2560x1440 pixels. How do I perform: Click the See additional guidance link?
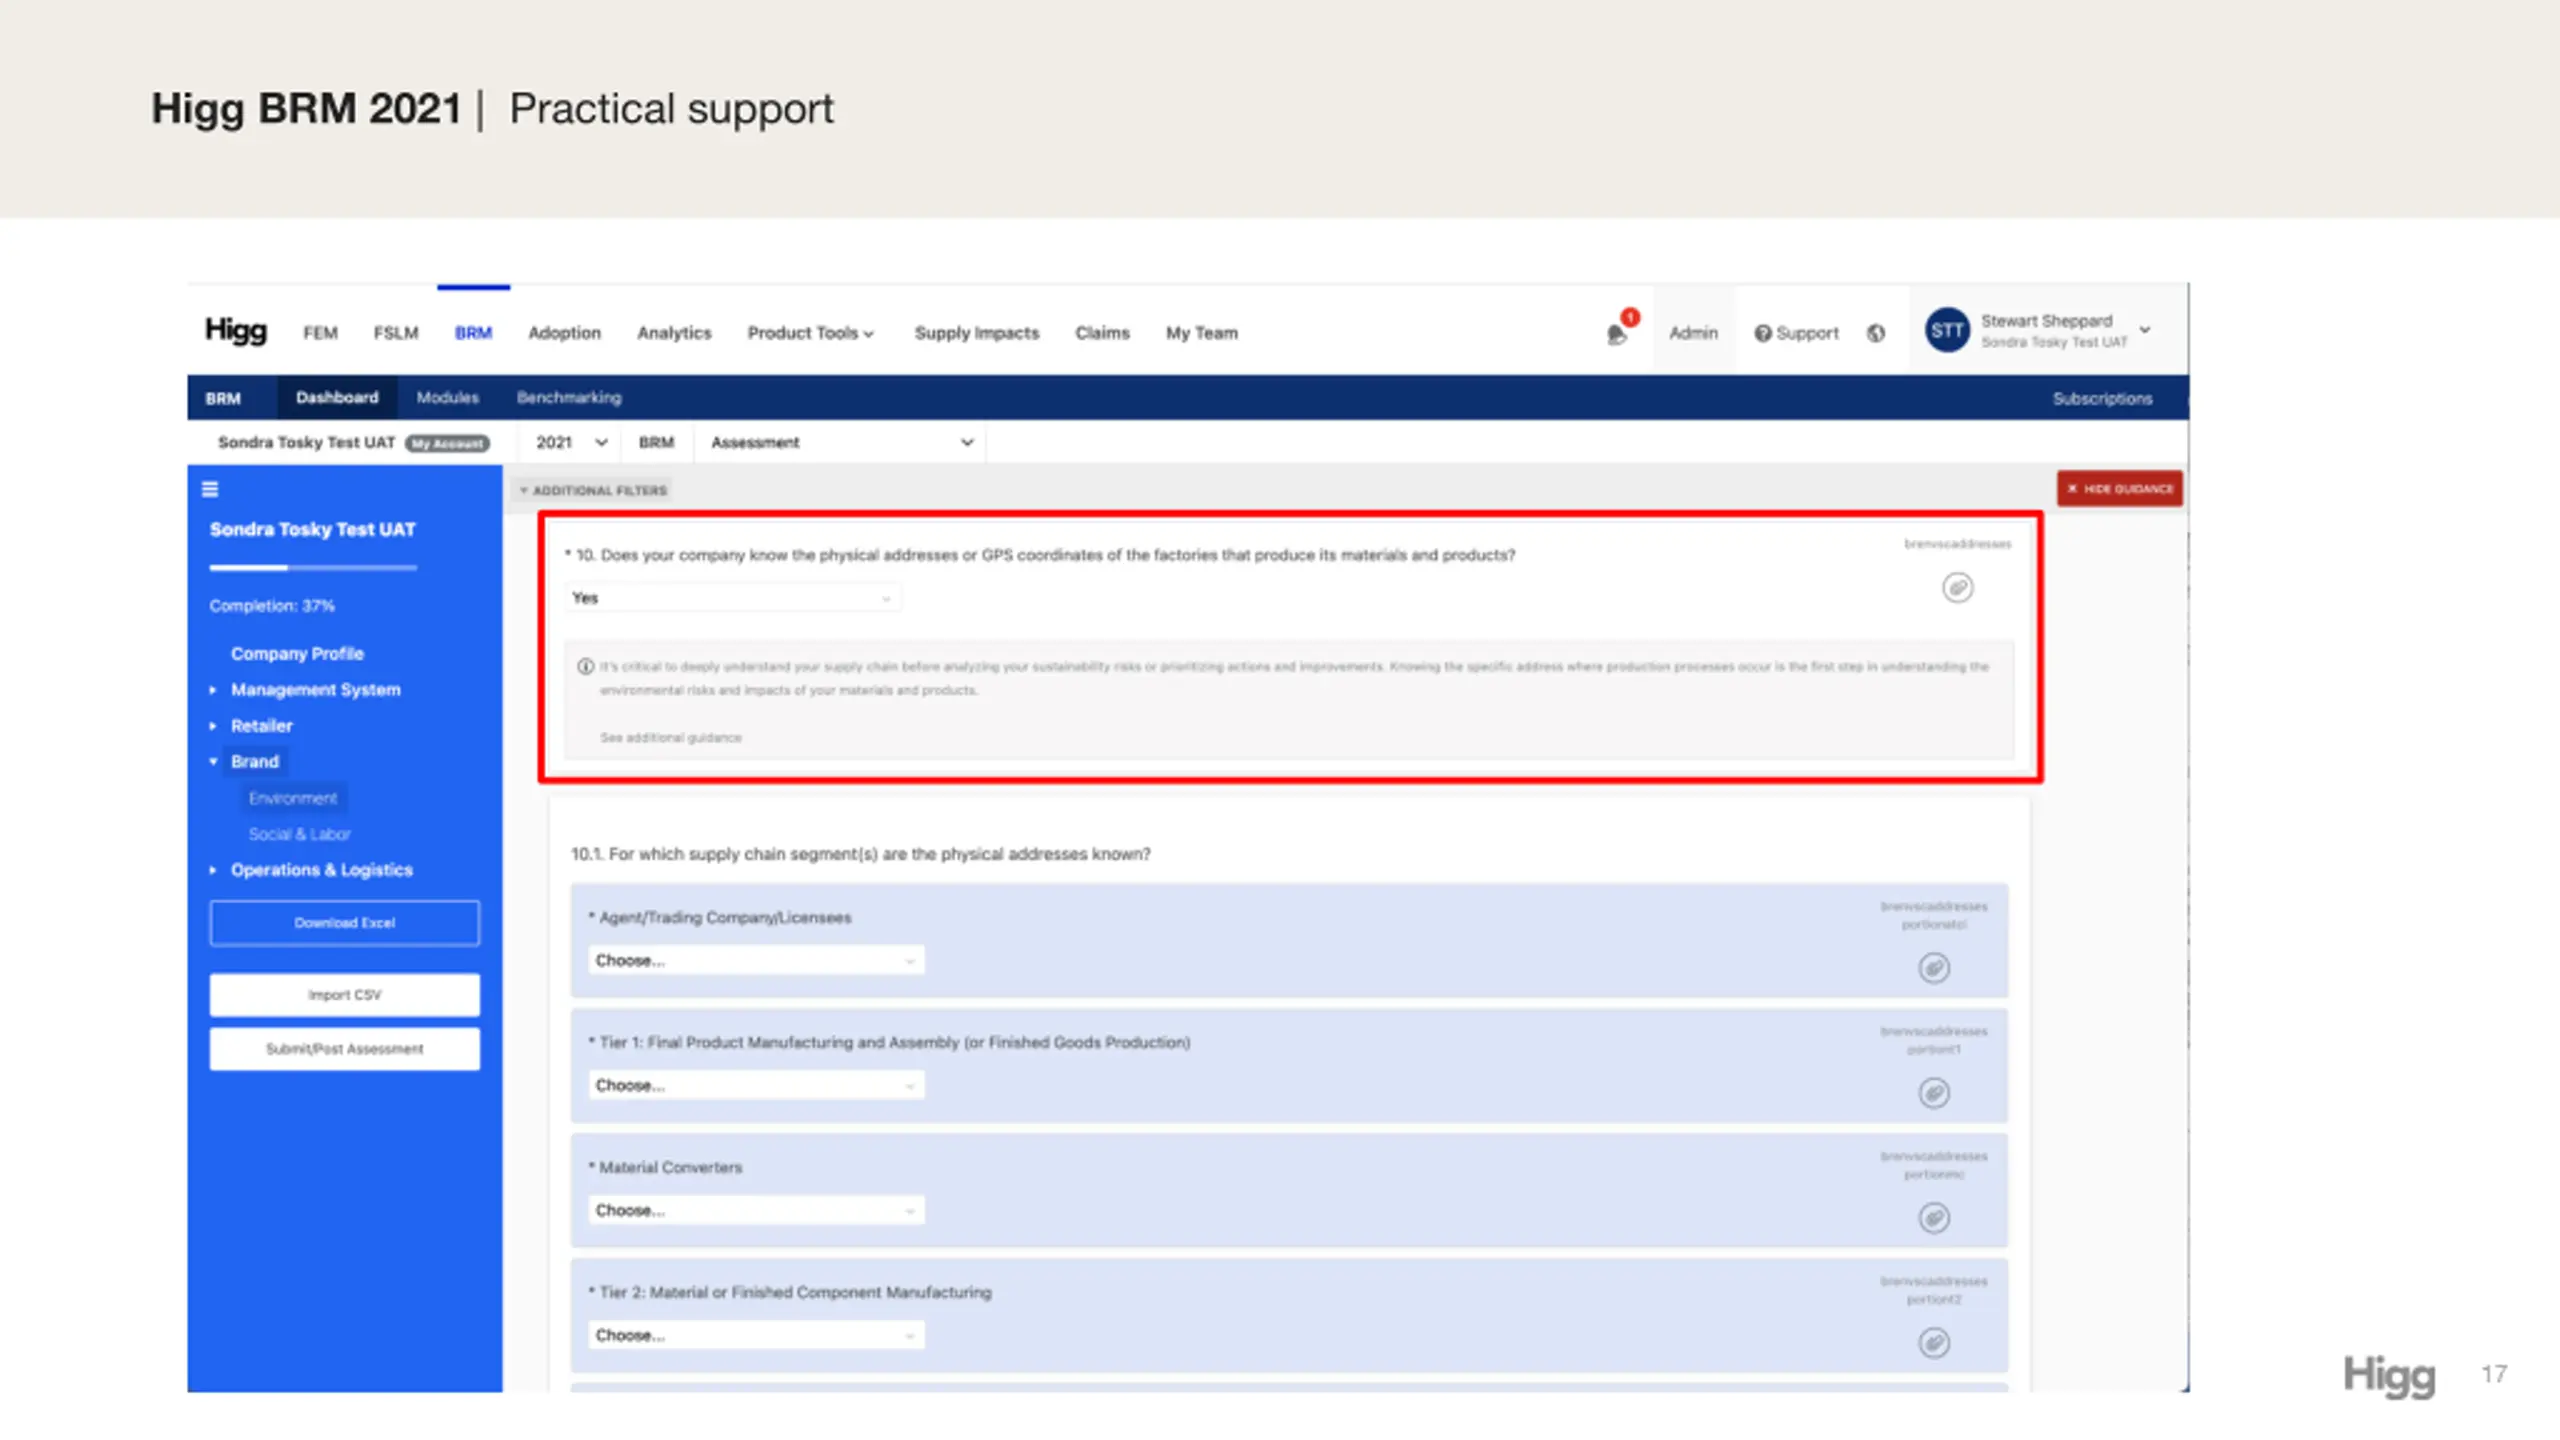[x=670, y=738]
